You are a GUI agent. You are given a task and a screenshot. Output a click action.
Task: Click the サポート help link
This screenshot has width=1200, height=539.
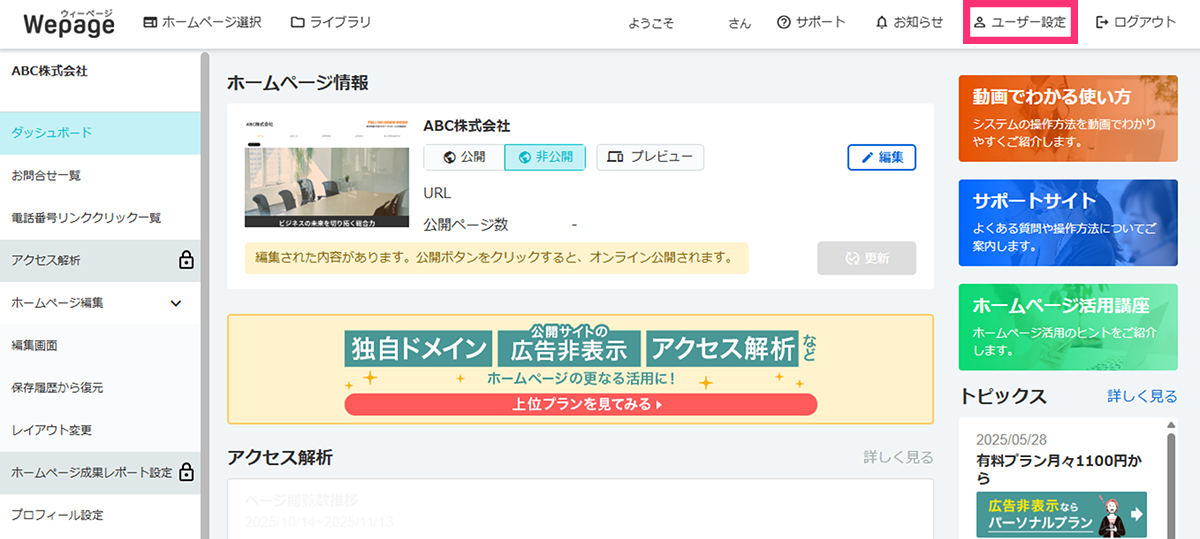click(811, 22)
